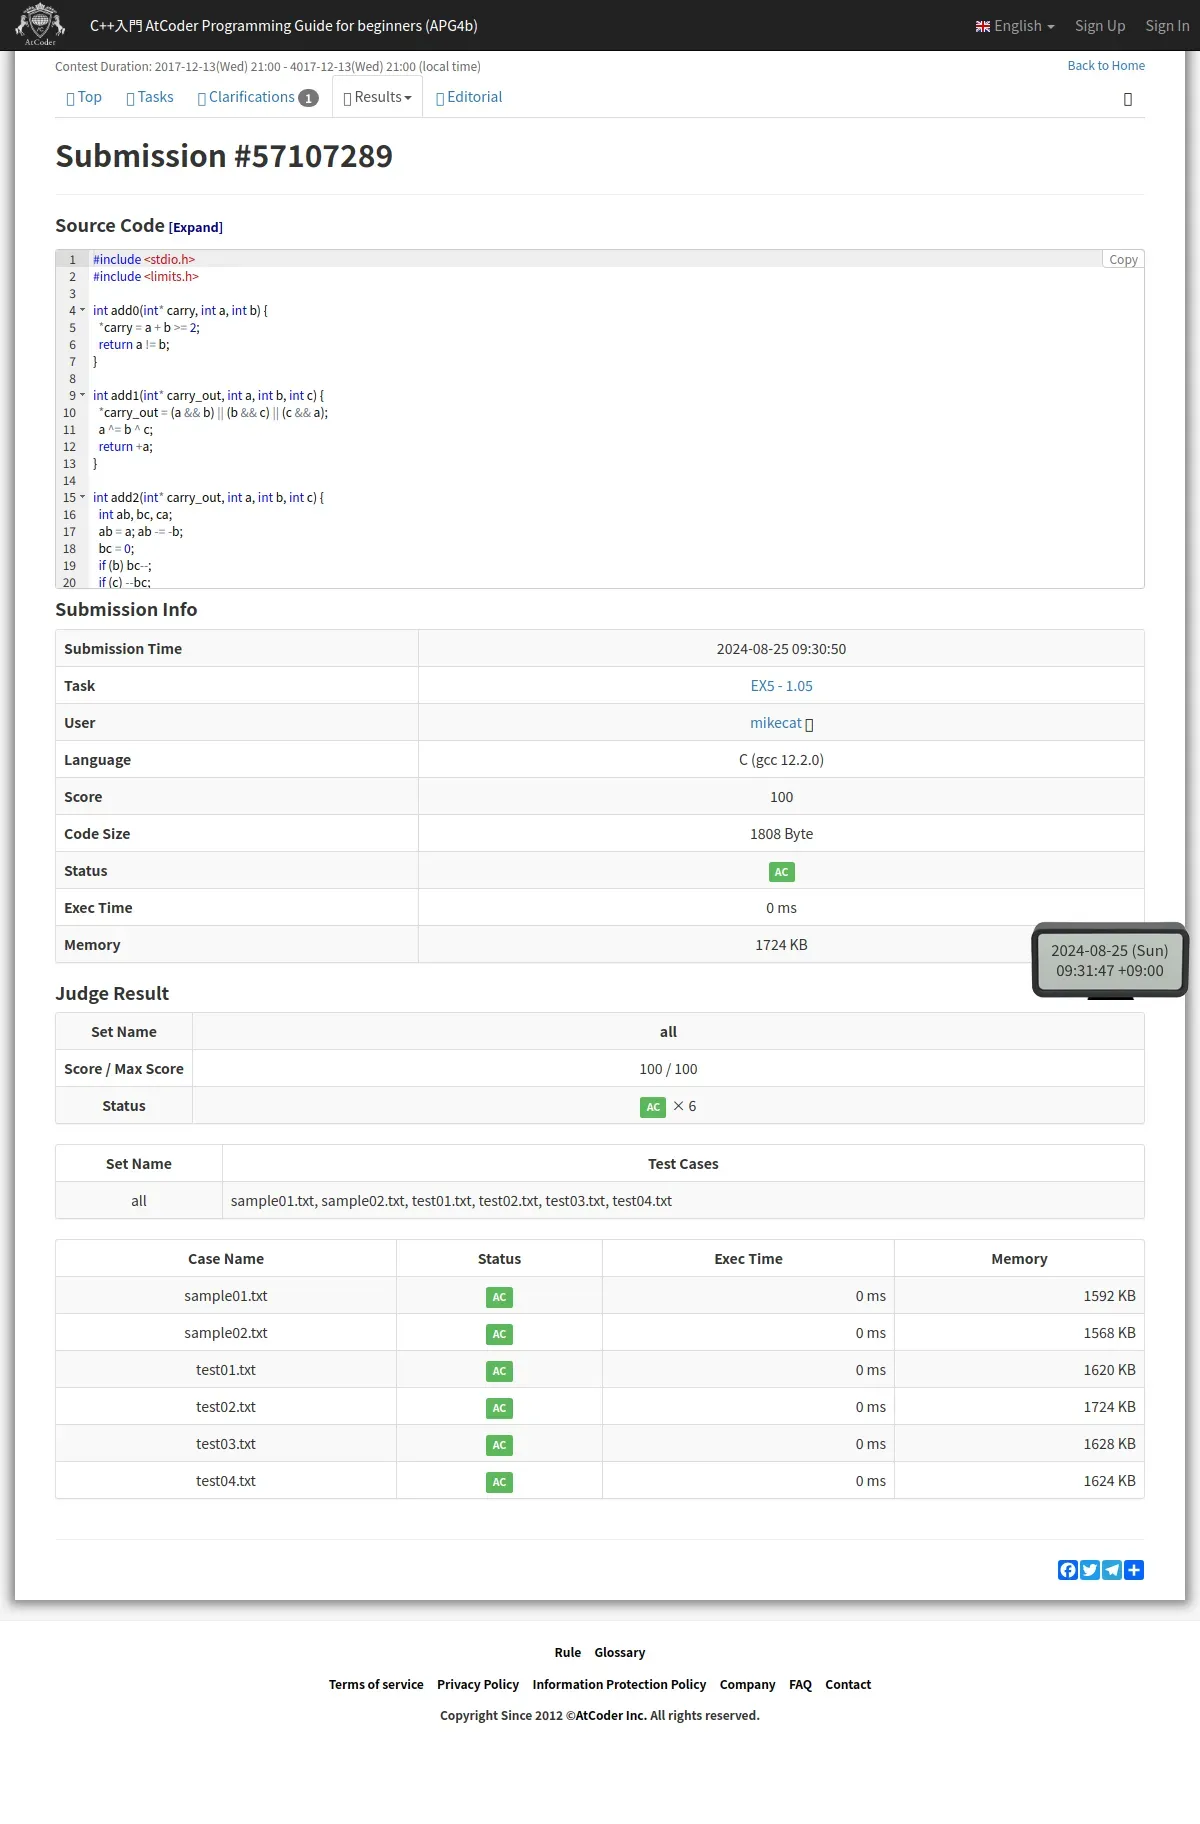This screenshot has height=1824, width=1200.
Task: Click the icon at right of tab bar
Action: point(1128,99)
